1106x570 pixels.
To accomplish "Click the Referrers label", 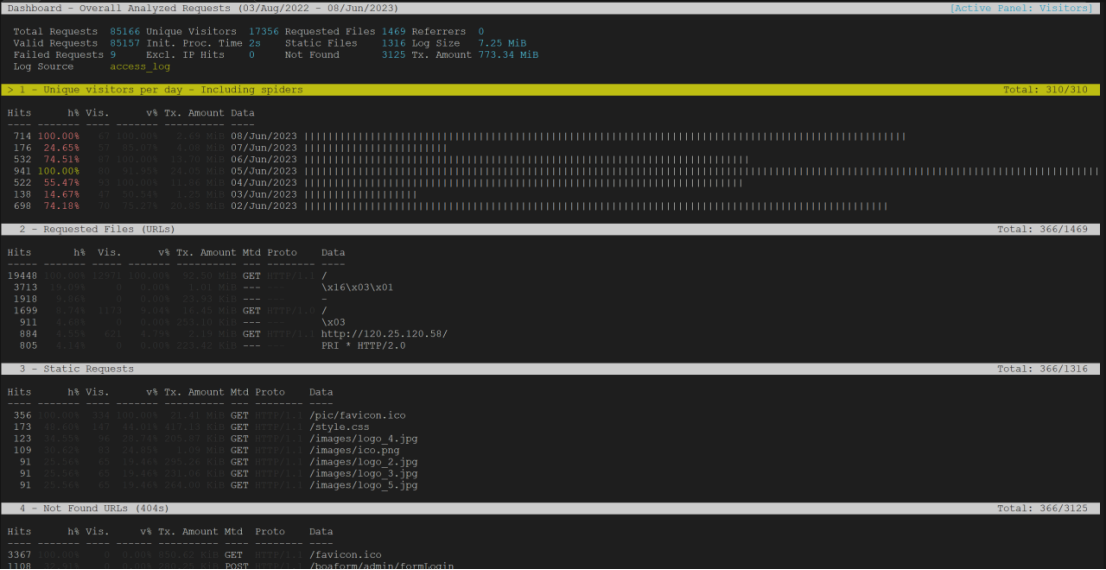I will pyautogui.click(x=439, y=32).
